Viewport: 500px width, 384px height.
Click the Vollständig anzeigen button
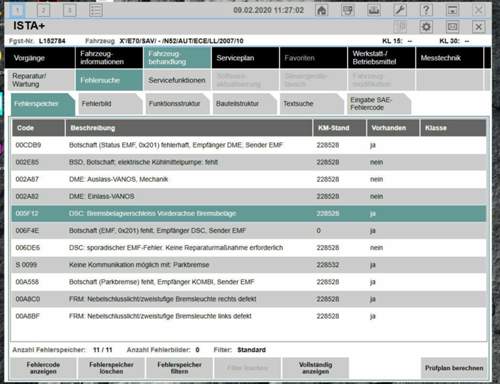tap(315, 368)
